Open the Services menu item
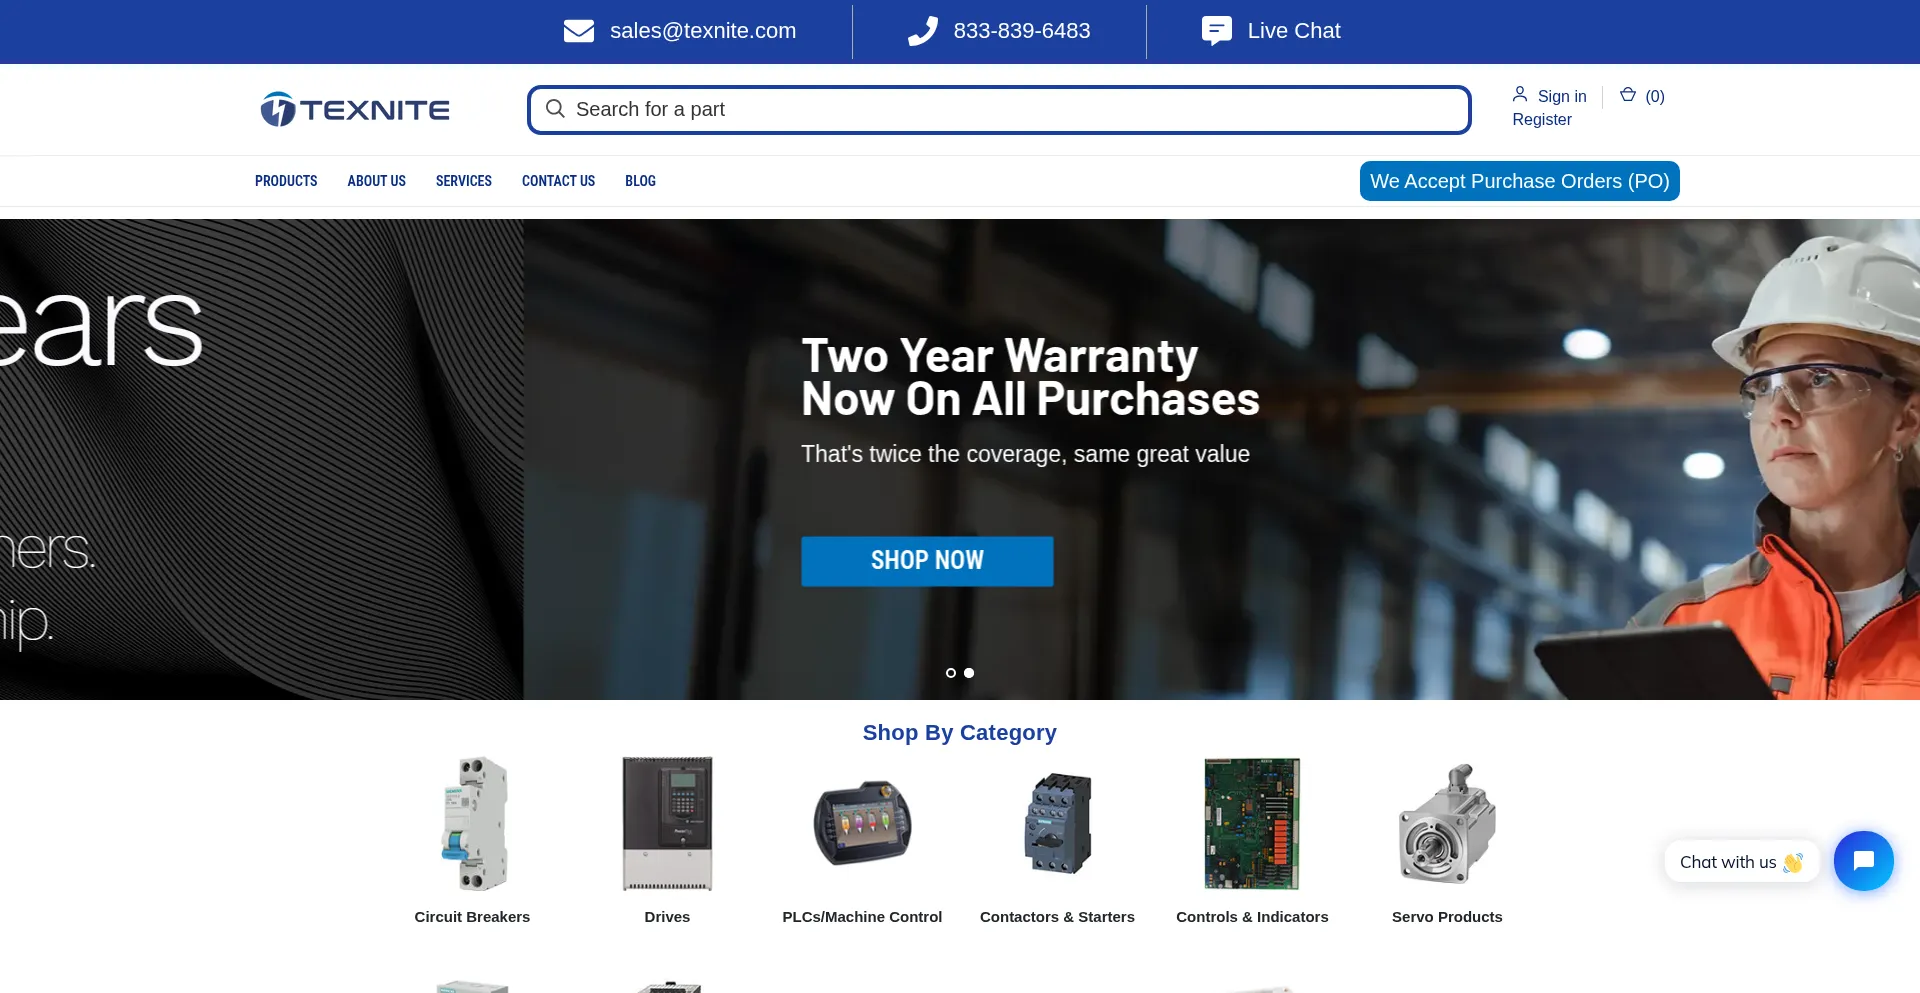This screenshot has width=1920, height=993. tap(464, 181)
